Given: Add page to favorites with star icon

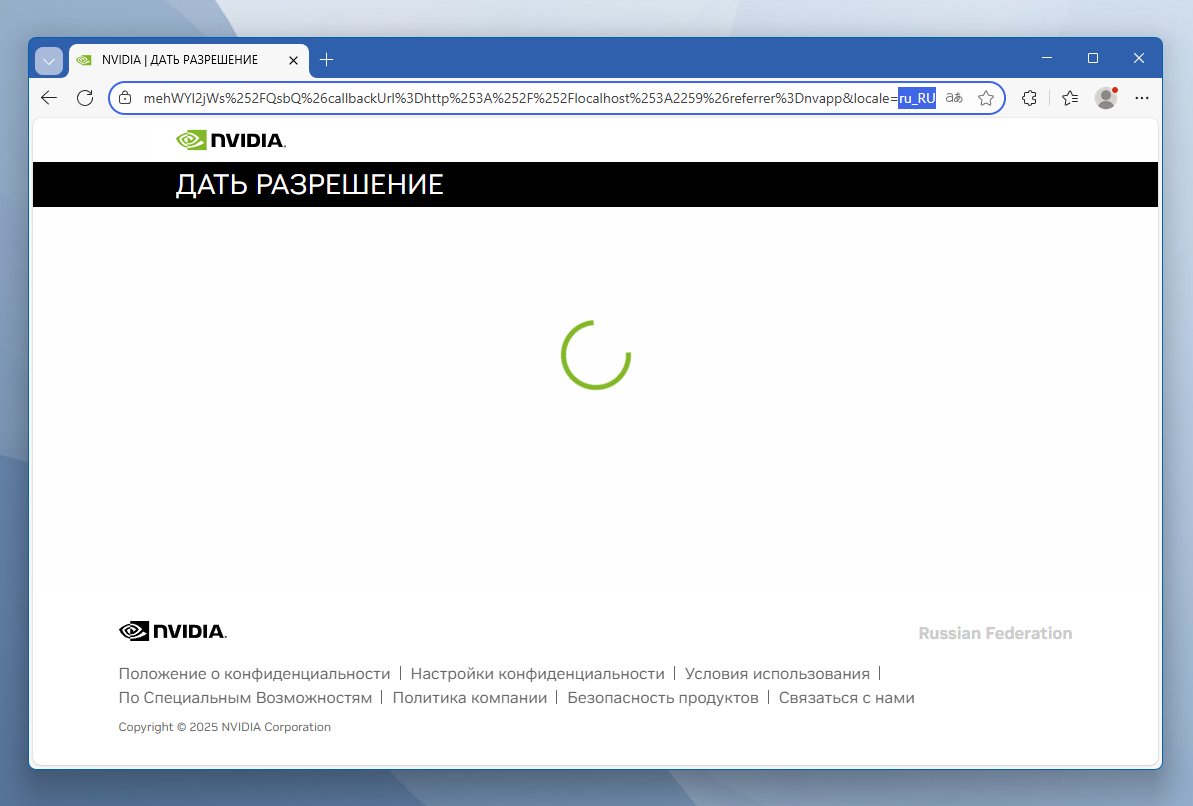Looking at the screenshot, I should tap(986, 98).
